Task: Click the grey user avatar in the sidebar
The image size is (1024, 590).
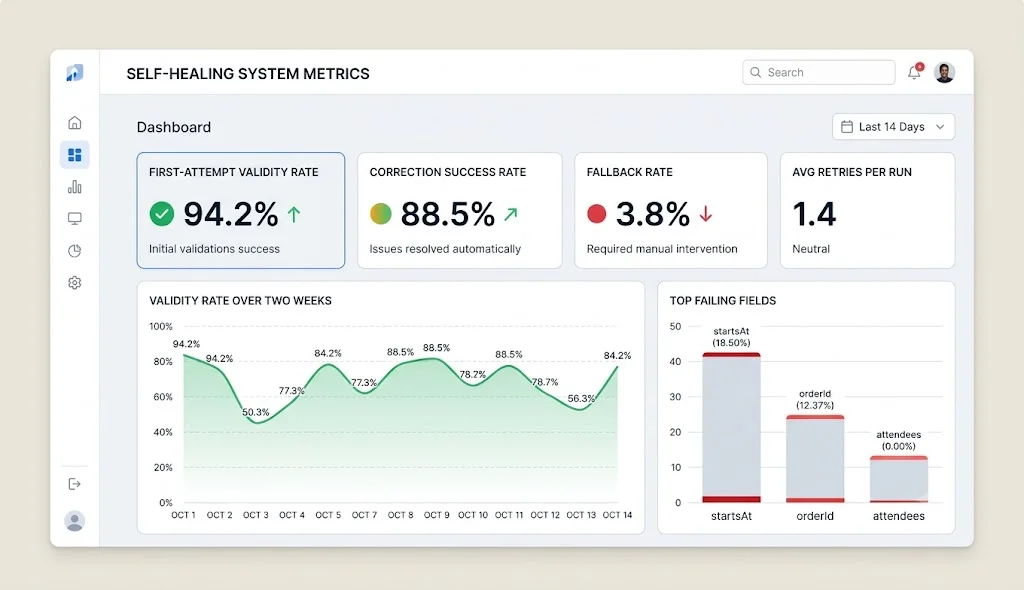Action: [74, 521]
